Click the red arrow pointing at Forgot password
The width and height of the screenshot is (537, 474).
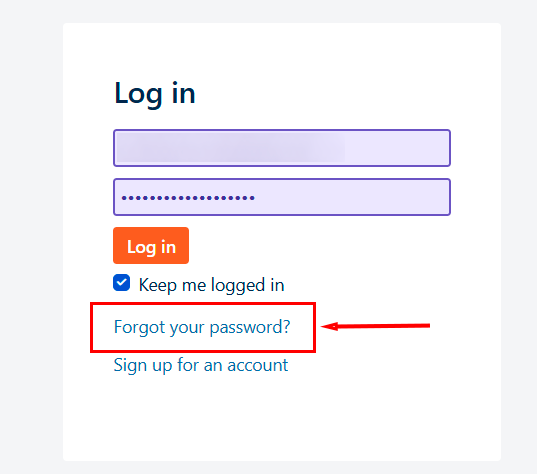(375, 326)
